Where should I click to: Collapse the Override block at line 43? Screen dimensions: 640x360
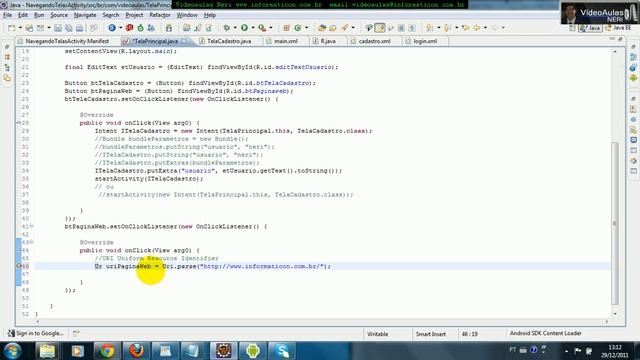coord(31,242)
